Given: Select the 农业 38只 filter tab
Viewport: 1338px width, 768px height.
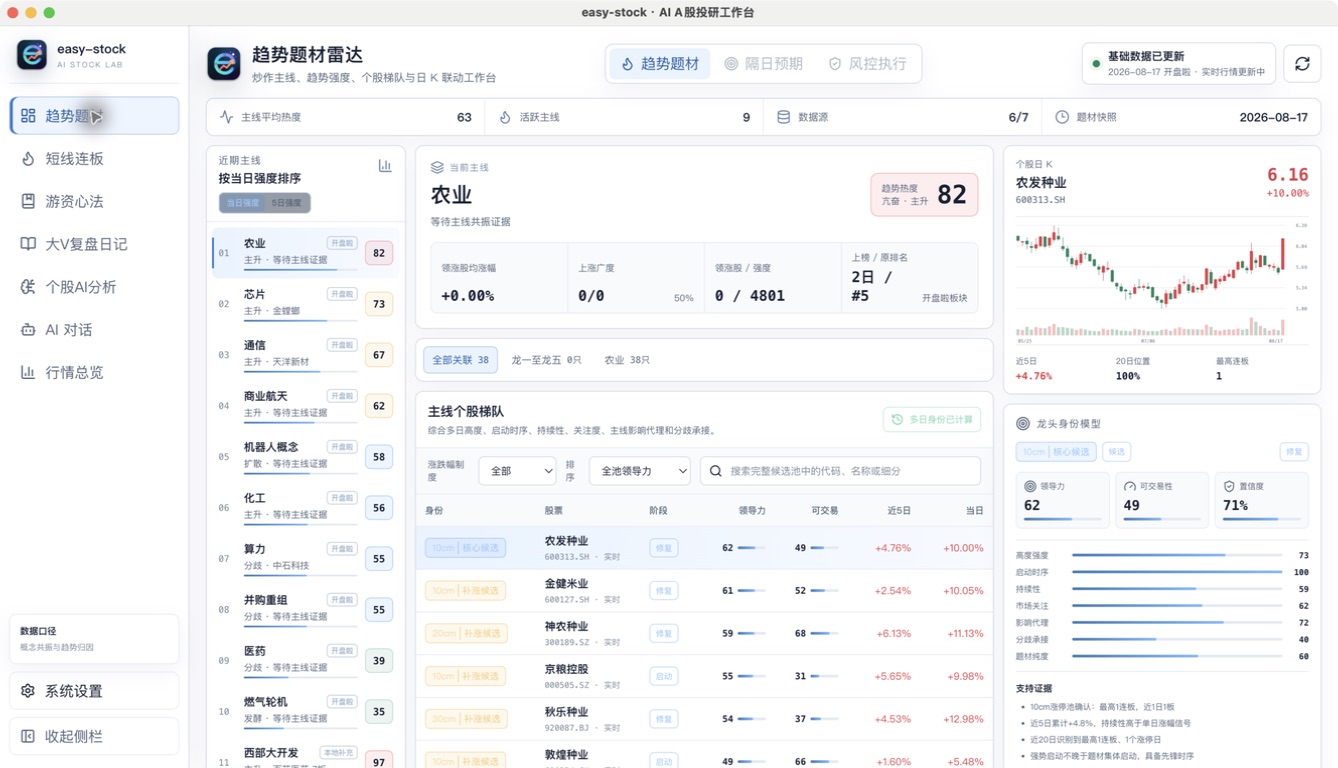Looking at the screenshot, I should [627, 360].
